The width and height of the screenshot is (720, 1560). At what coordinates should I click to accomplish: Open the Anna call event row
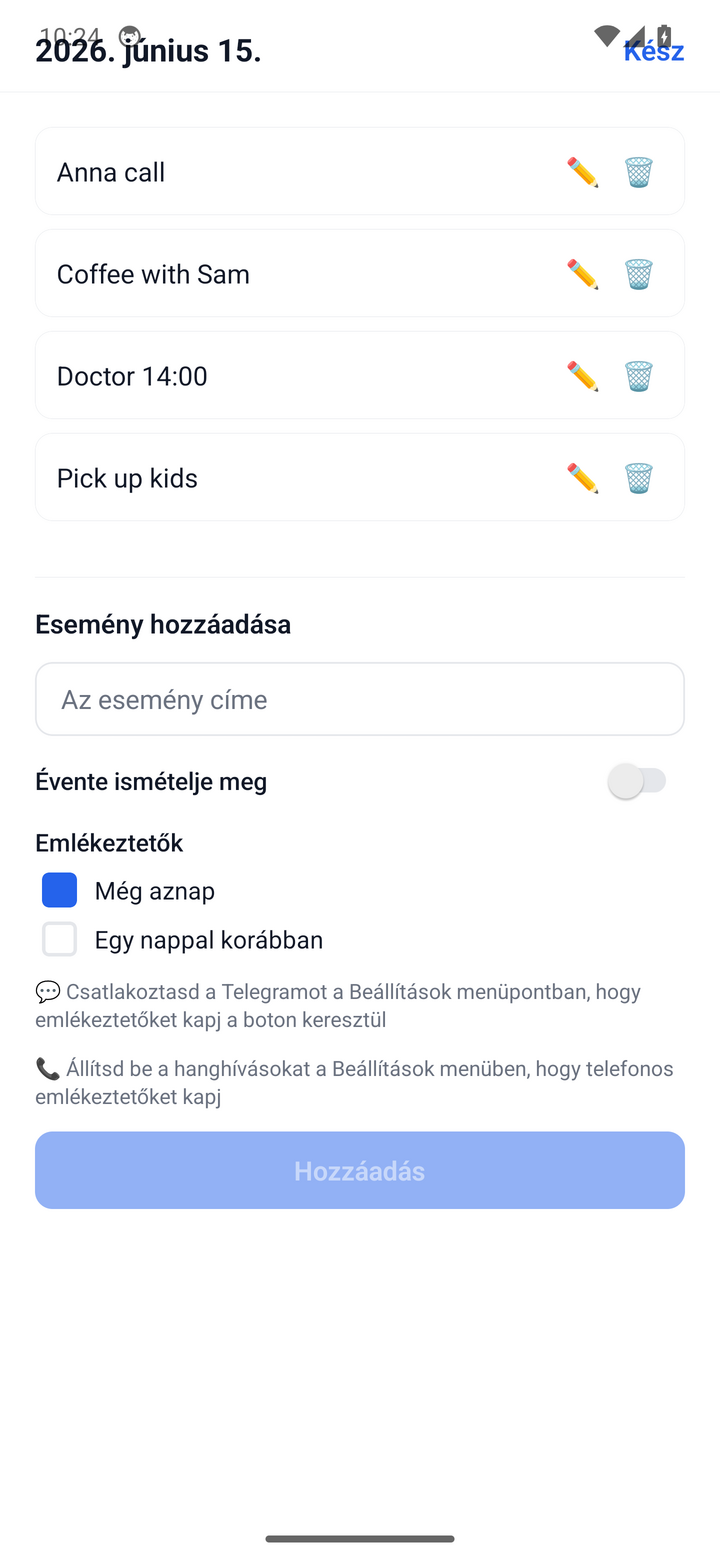360,171
